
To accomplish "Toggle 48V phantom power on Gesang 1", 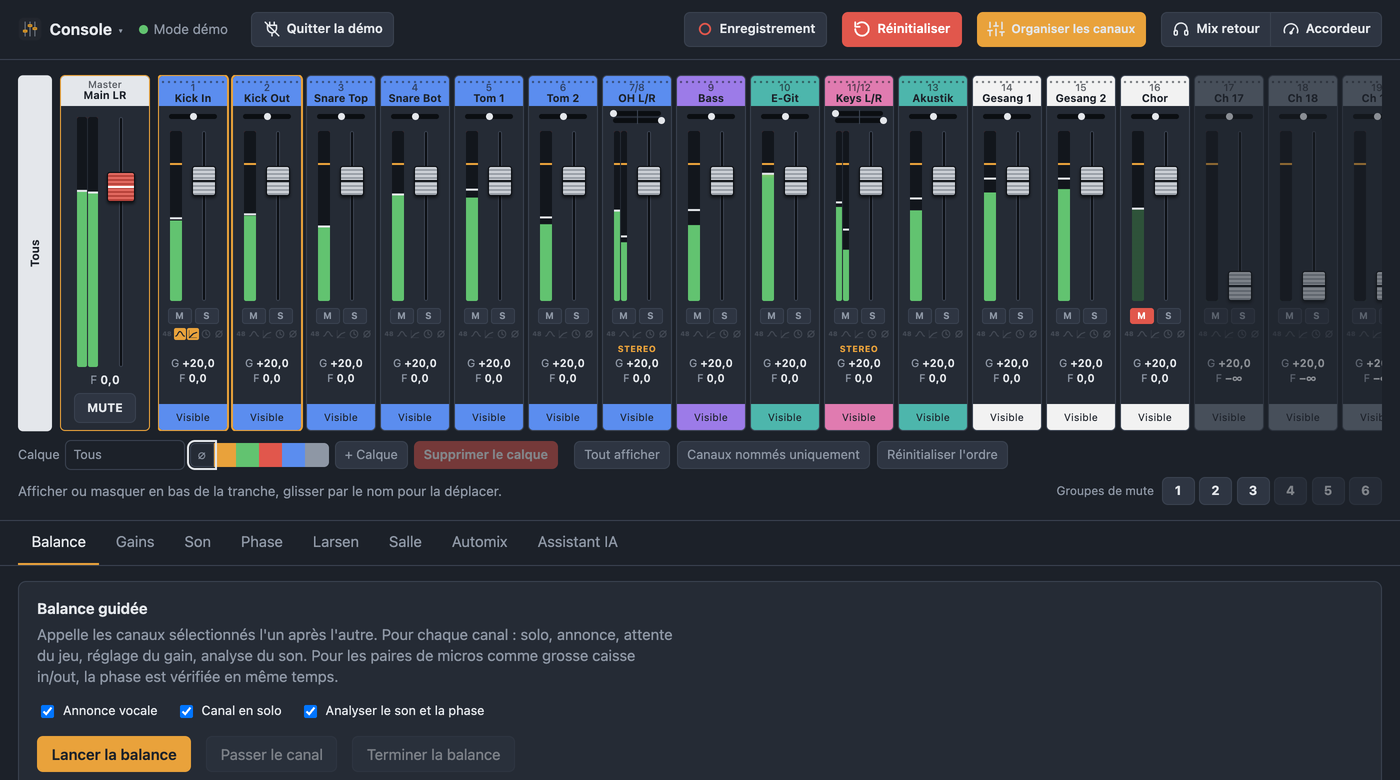I will click(x=982, y=334).
